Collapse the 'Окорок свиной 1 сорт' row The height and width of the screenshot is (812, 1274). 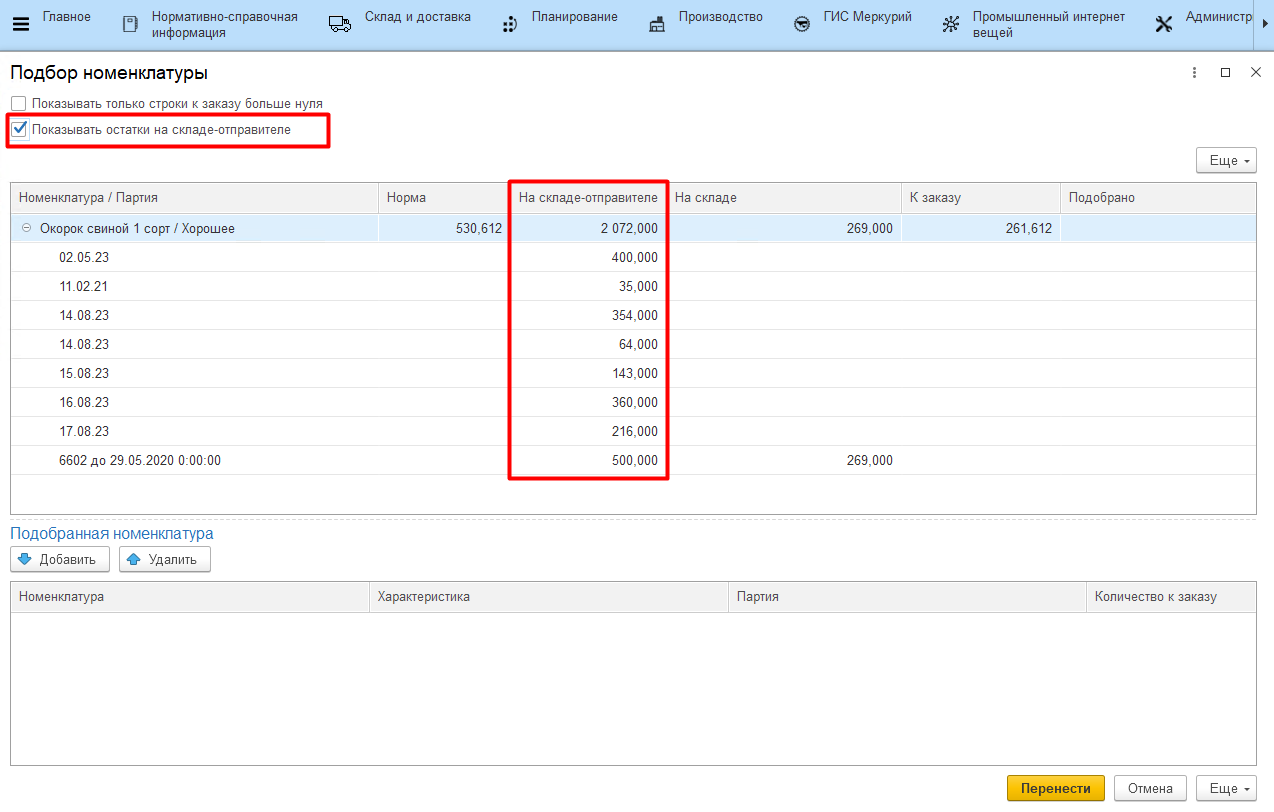click(26, 228)
